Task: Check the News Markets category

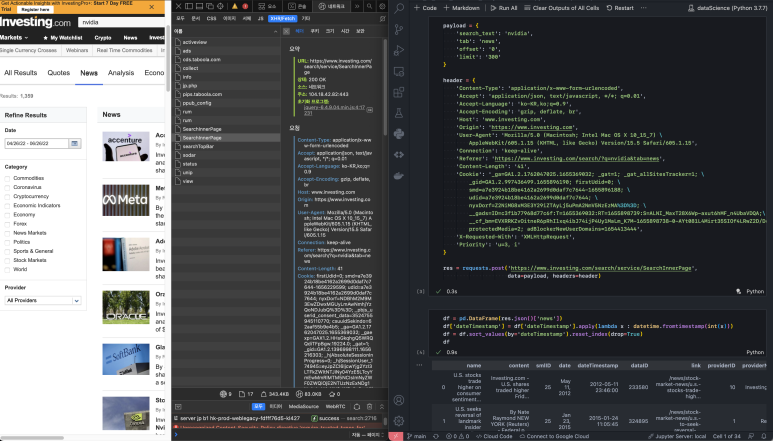Action: point(7,233)
